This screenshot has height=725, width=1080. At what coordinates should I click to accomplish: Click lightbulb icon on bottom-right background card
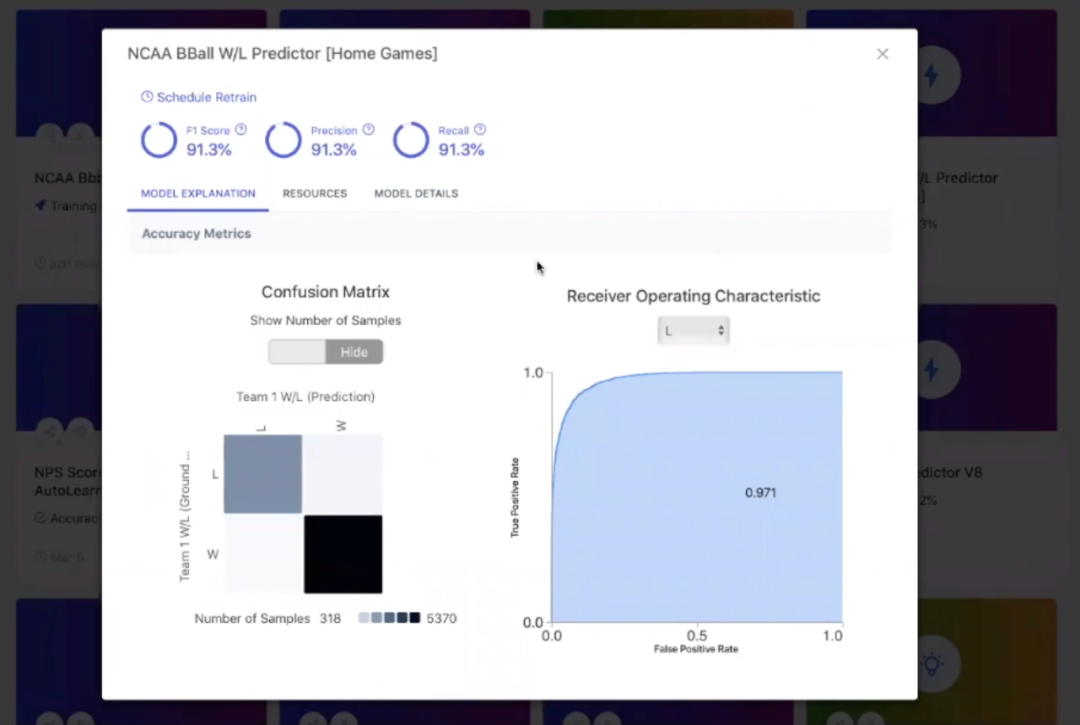(933, 664)
